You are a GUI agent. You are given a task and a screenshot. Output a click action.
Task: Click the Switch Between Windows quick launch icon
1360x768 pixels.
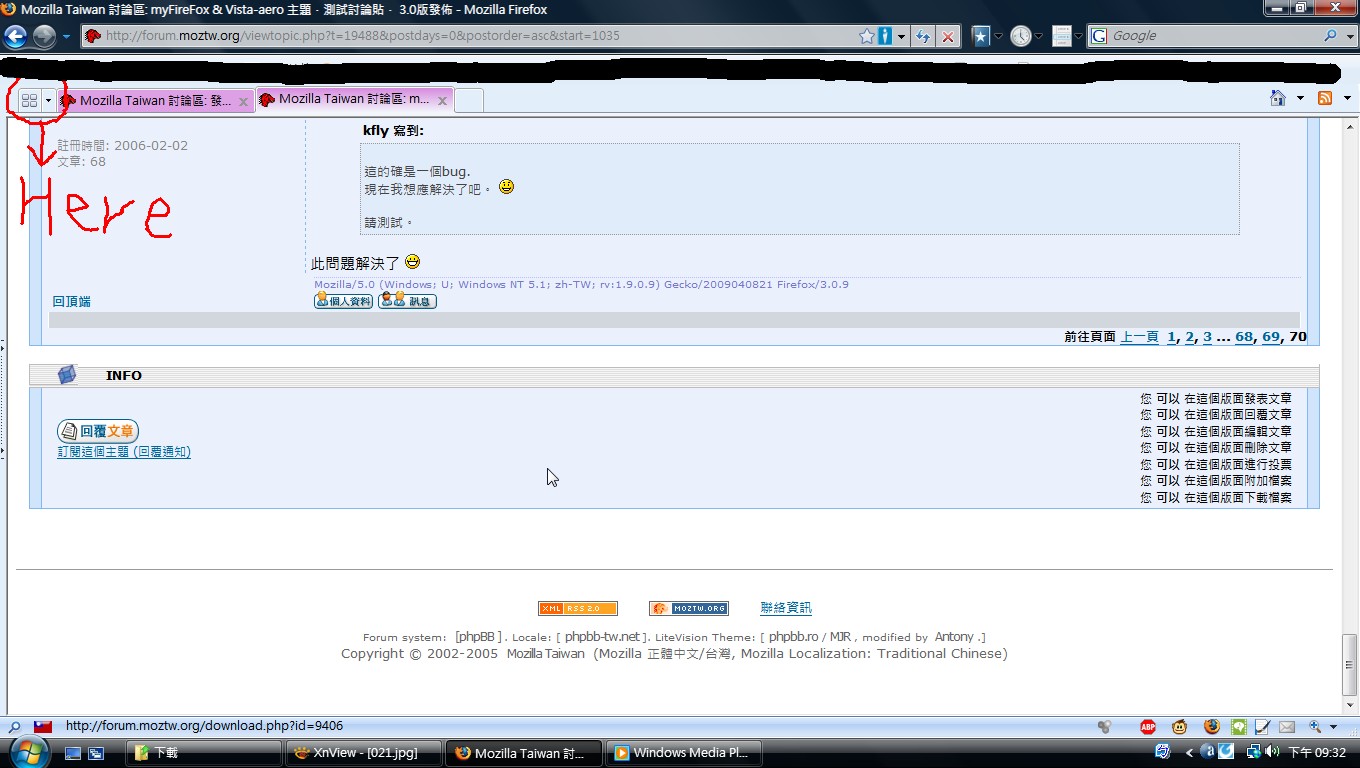96,753
